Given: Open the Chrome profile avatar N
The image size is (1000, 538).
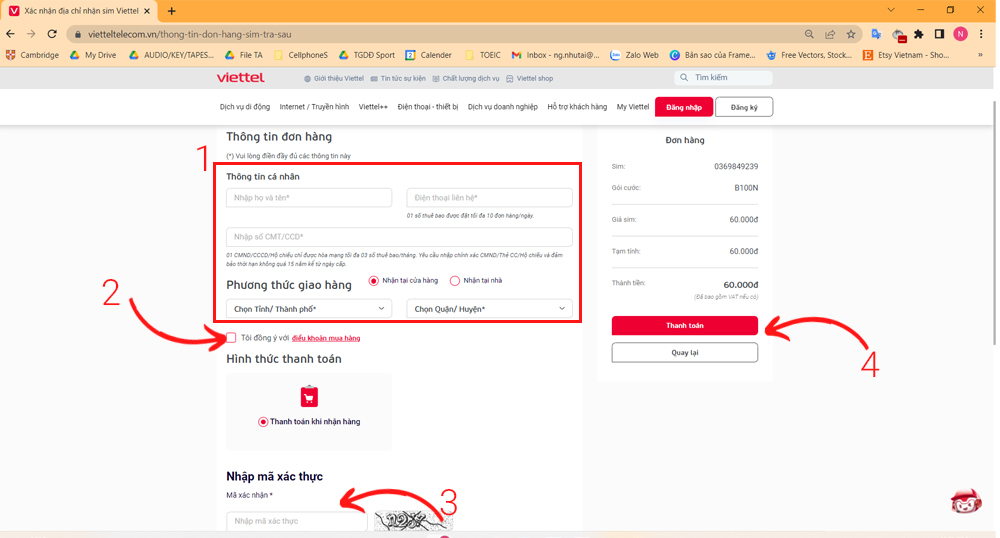Looking at the screenshot, I should pyautogui.click(x=960, y=34).
